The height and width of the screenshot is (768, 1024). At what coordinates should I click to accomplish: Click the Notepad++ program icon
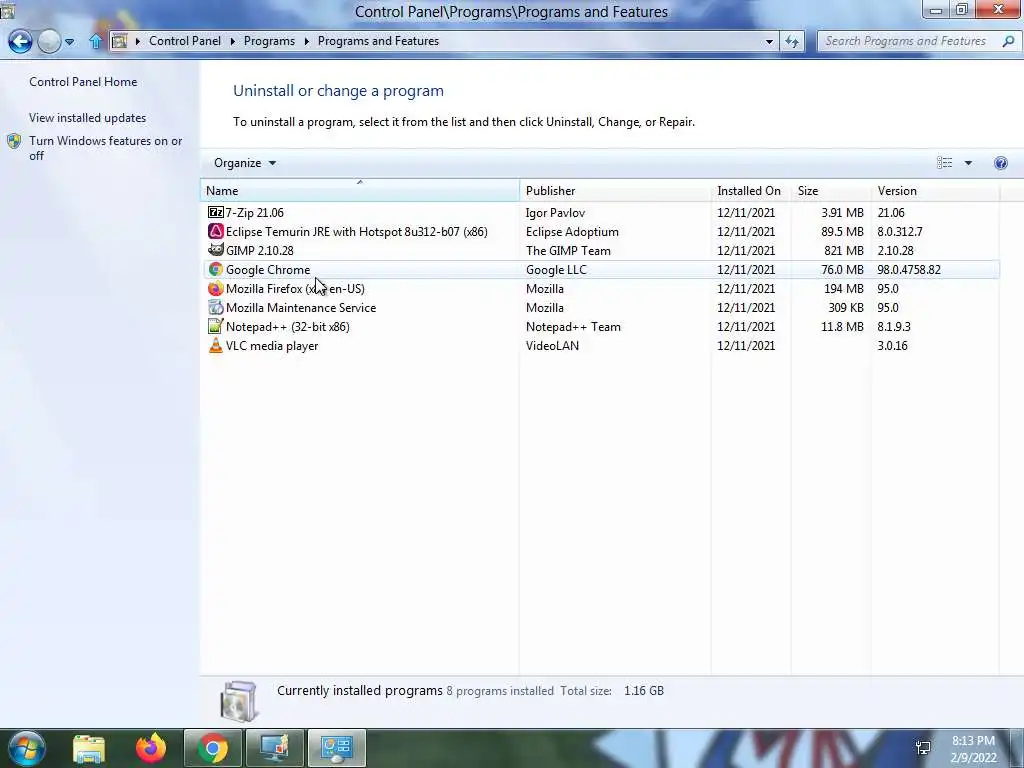[215, 326]
